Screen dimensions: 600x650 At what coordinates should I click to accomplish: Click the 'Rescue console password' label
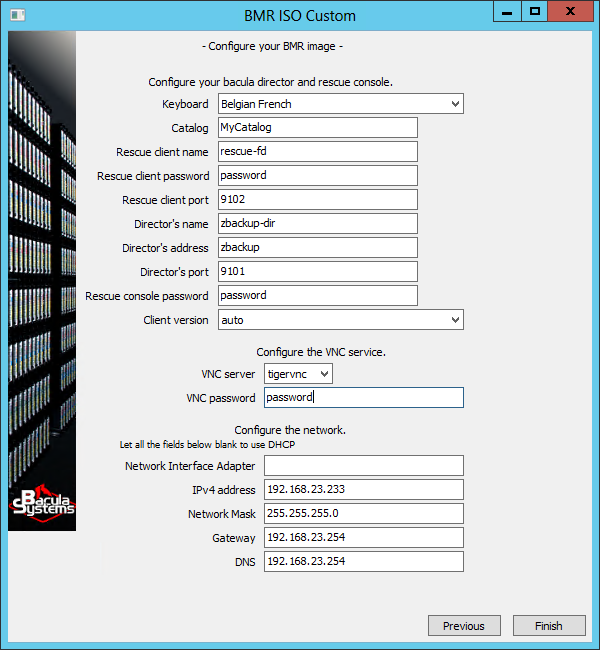pyautogui.click(x=147, y=296)
